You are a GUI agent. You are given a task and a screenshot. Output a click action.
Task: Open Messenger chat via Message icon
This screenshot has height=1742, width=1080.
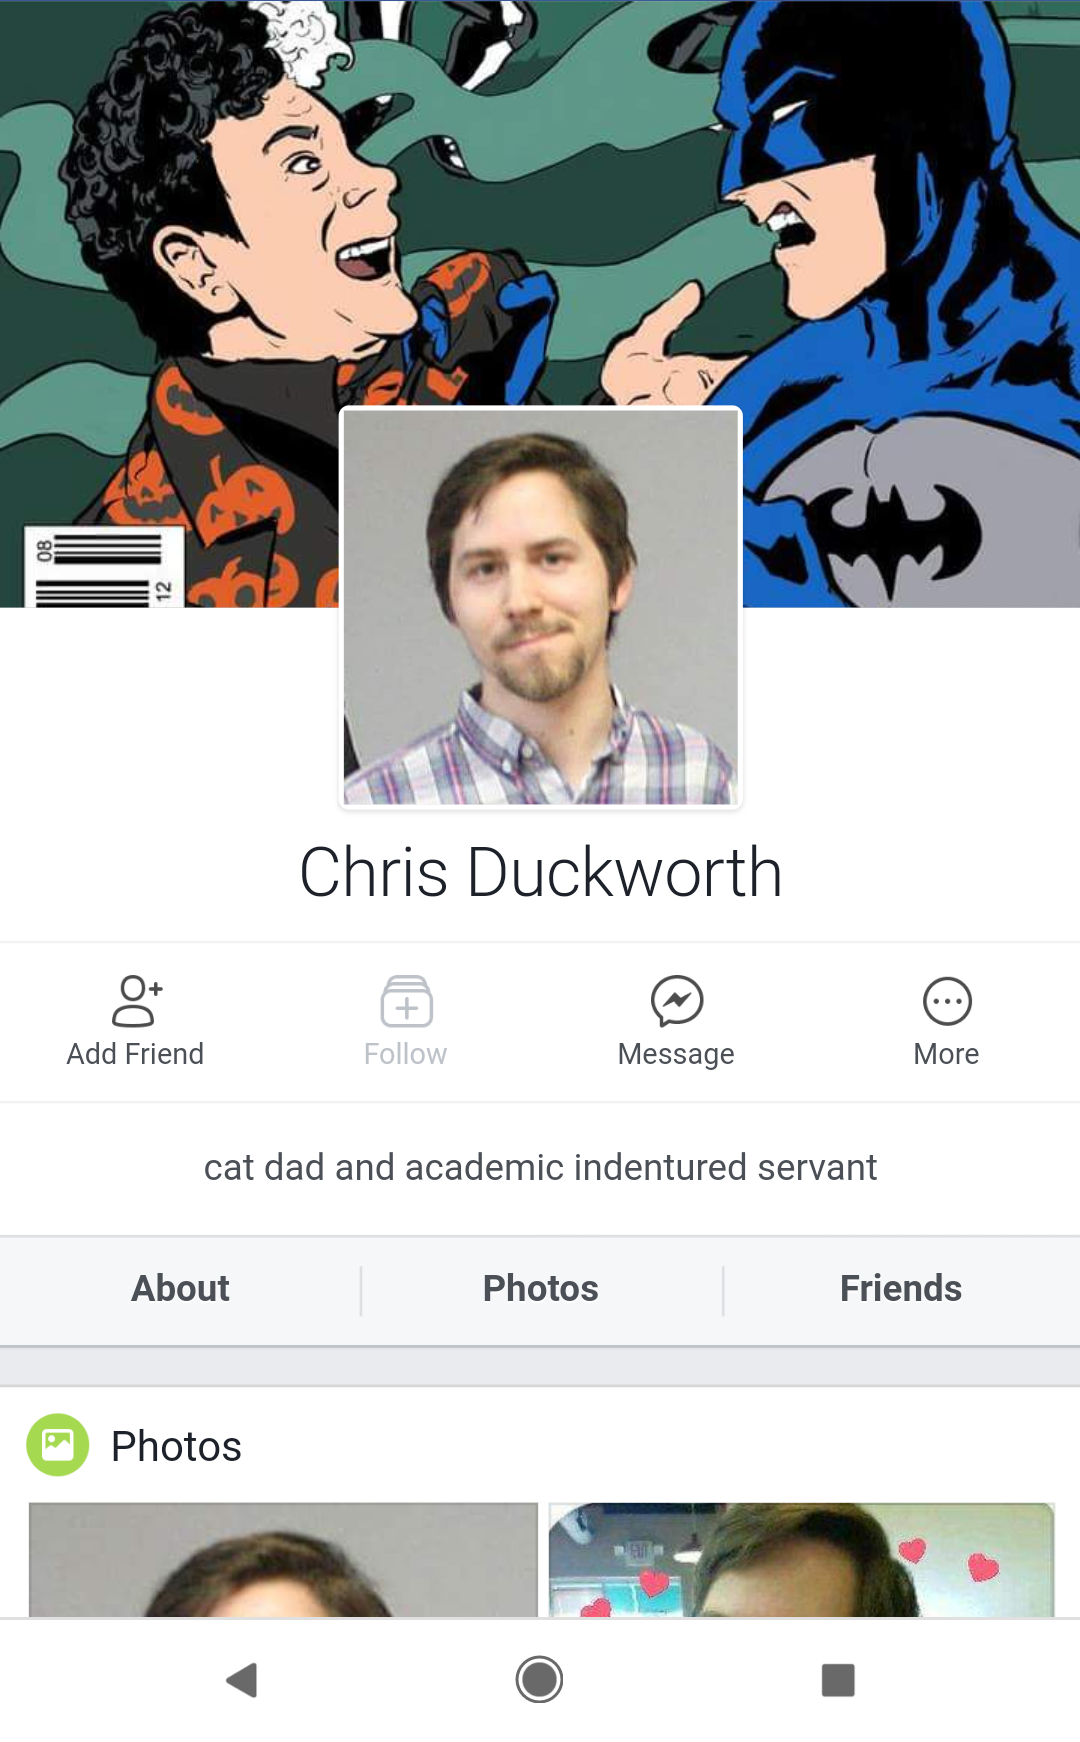click(x=677, y=1001)
